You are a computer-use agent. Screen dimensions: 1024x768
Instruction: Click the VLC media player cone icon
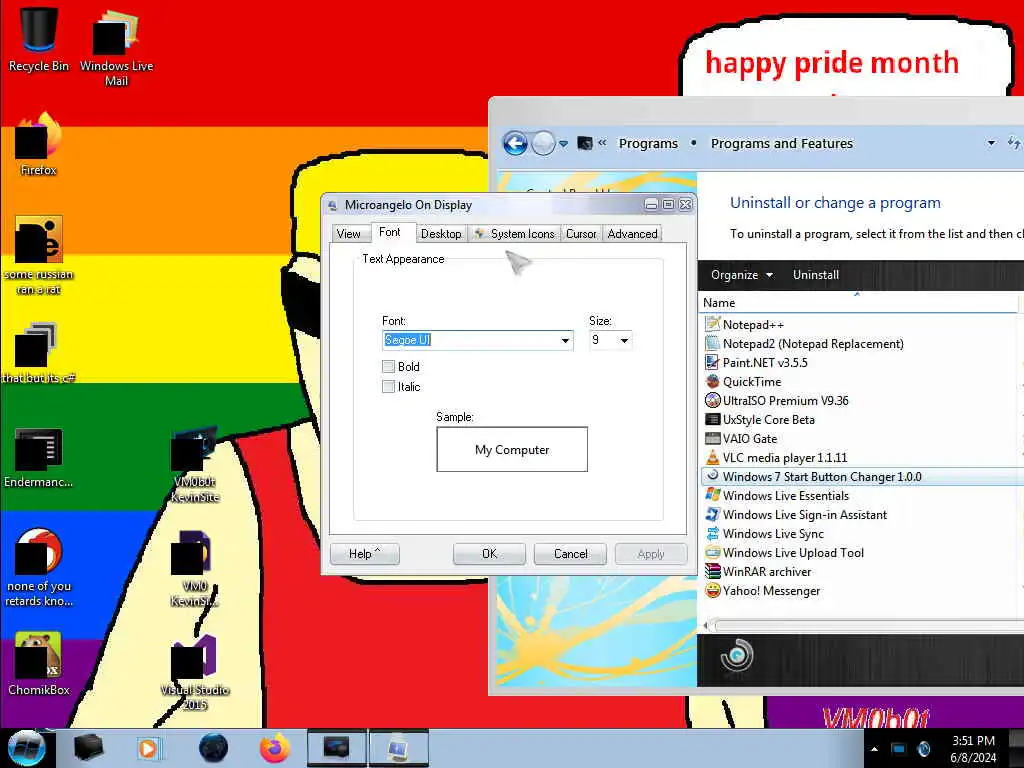tap(712, 457)
